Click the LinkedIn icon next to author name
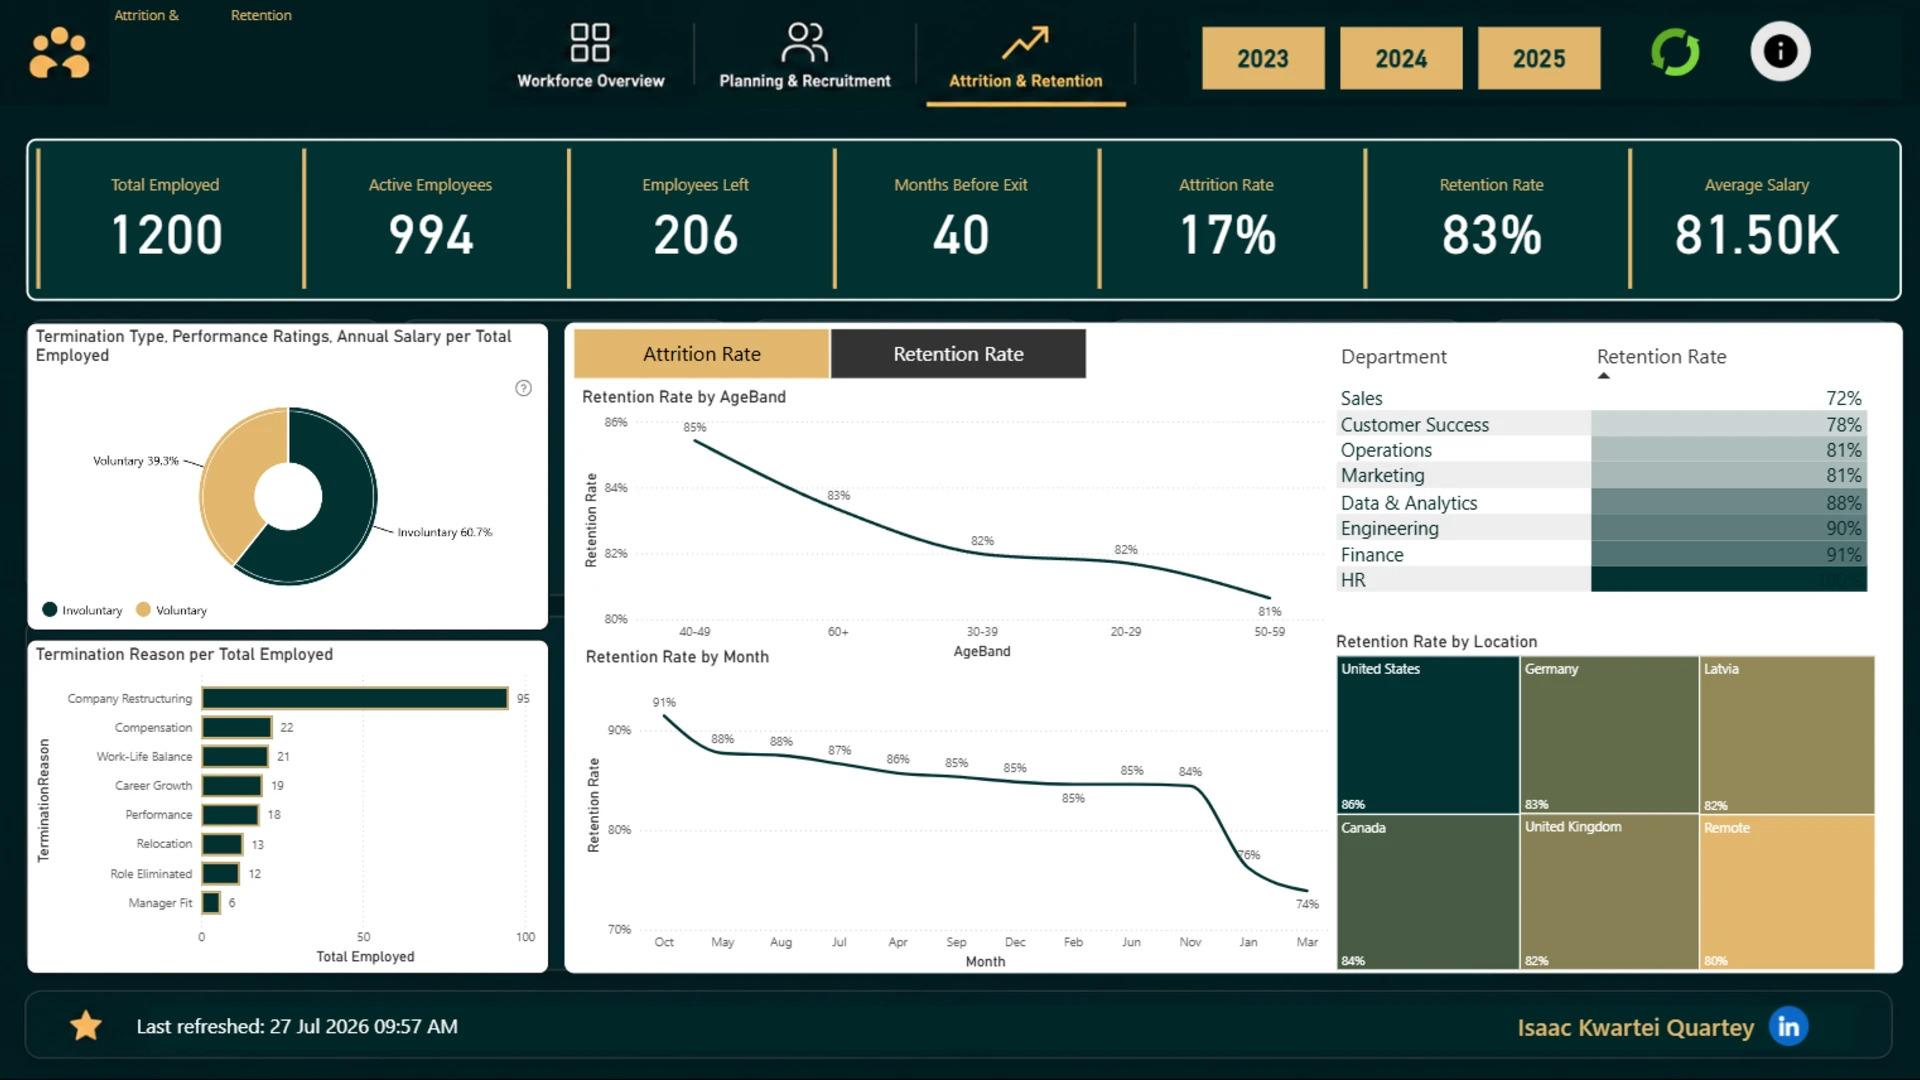1920x1080 pixels. click(x=1788, y=1027)
